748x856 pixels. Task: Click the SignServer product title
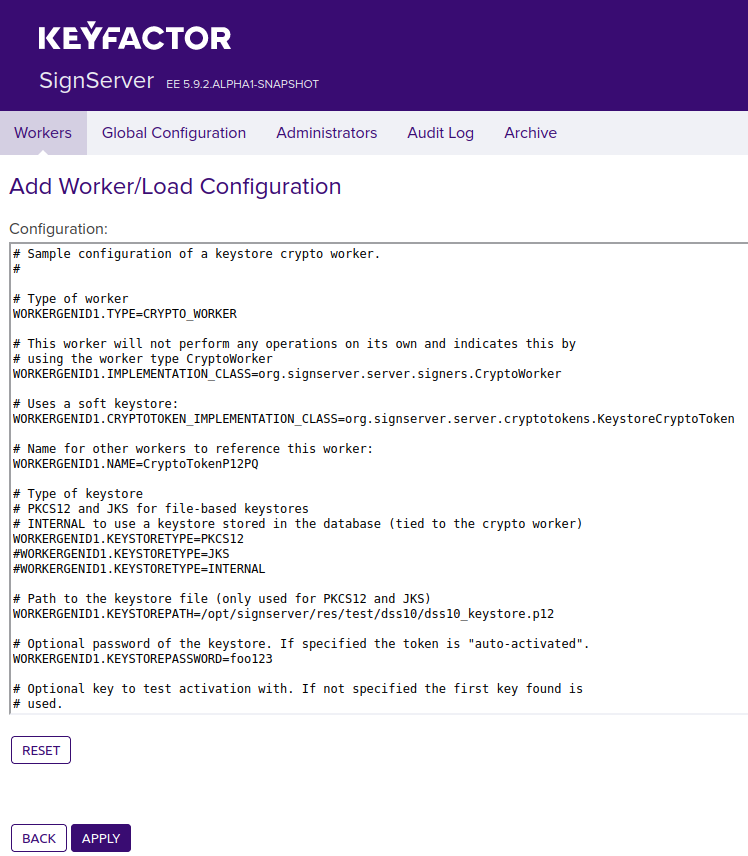click(x=96, y=81)
